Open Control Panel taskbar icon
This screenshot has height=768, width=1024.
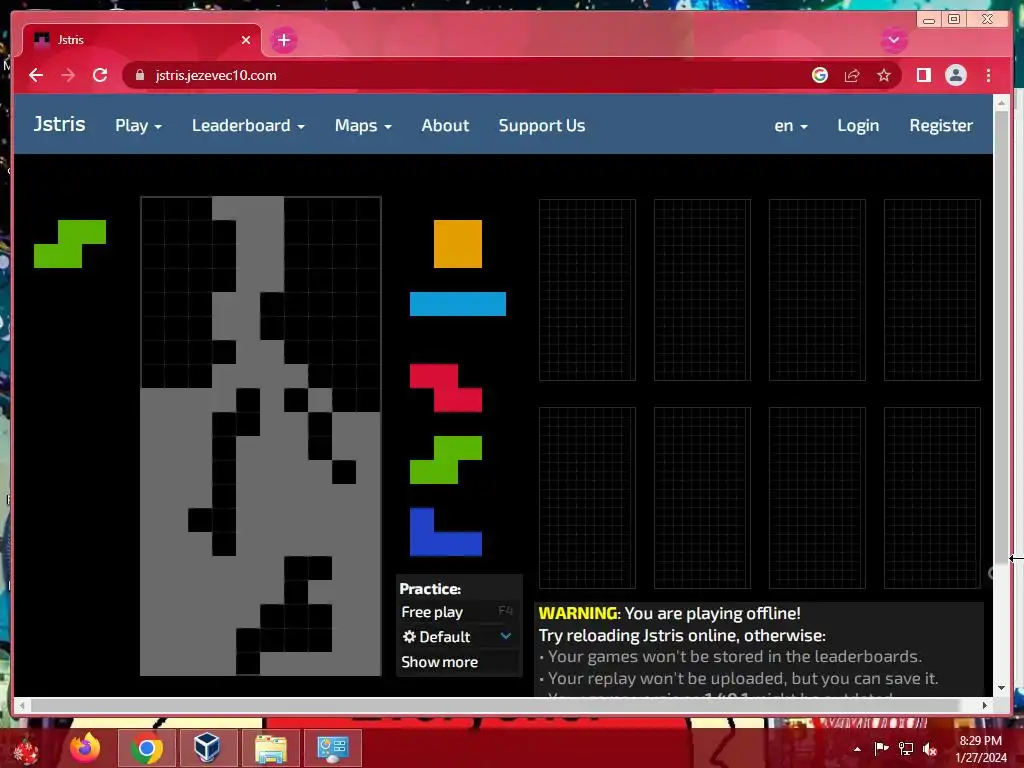332,748
